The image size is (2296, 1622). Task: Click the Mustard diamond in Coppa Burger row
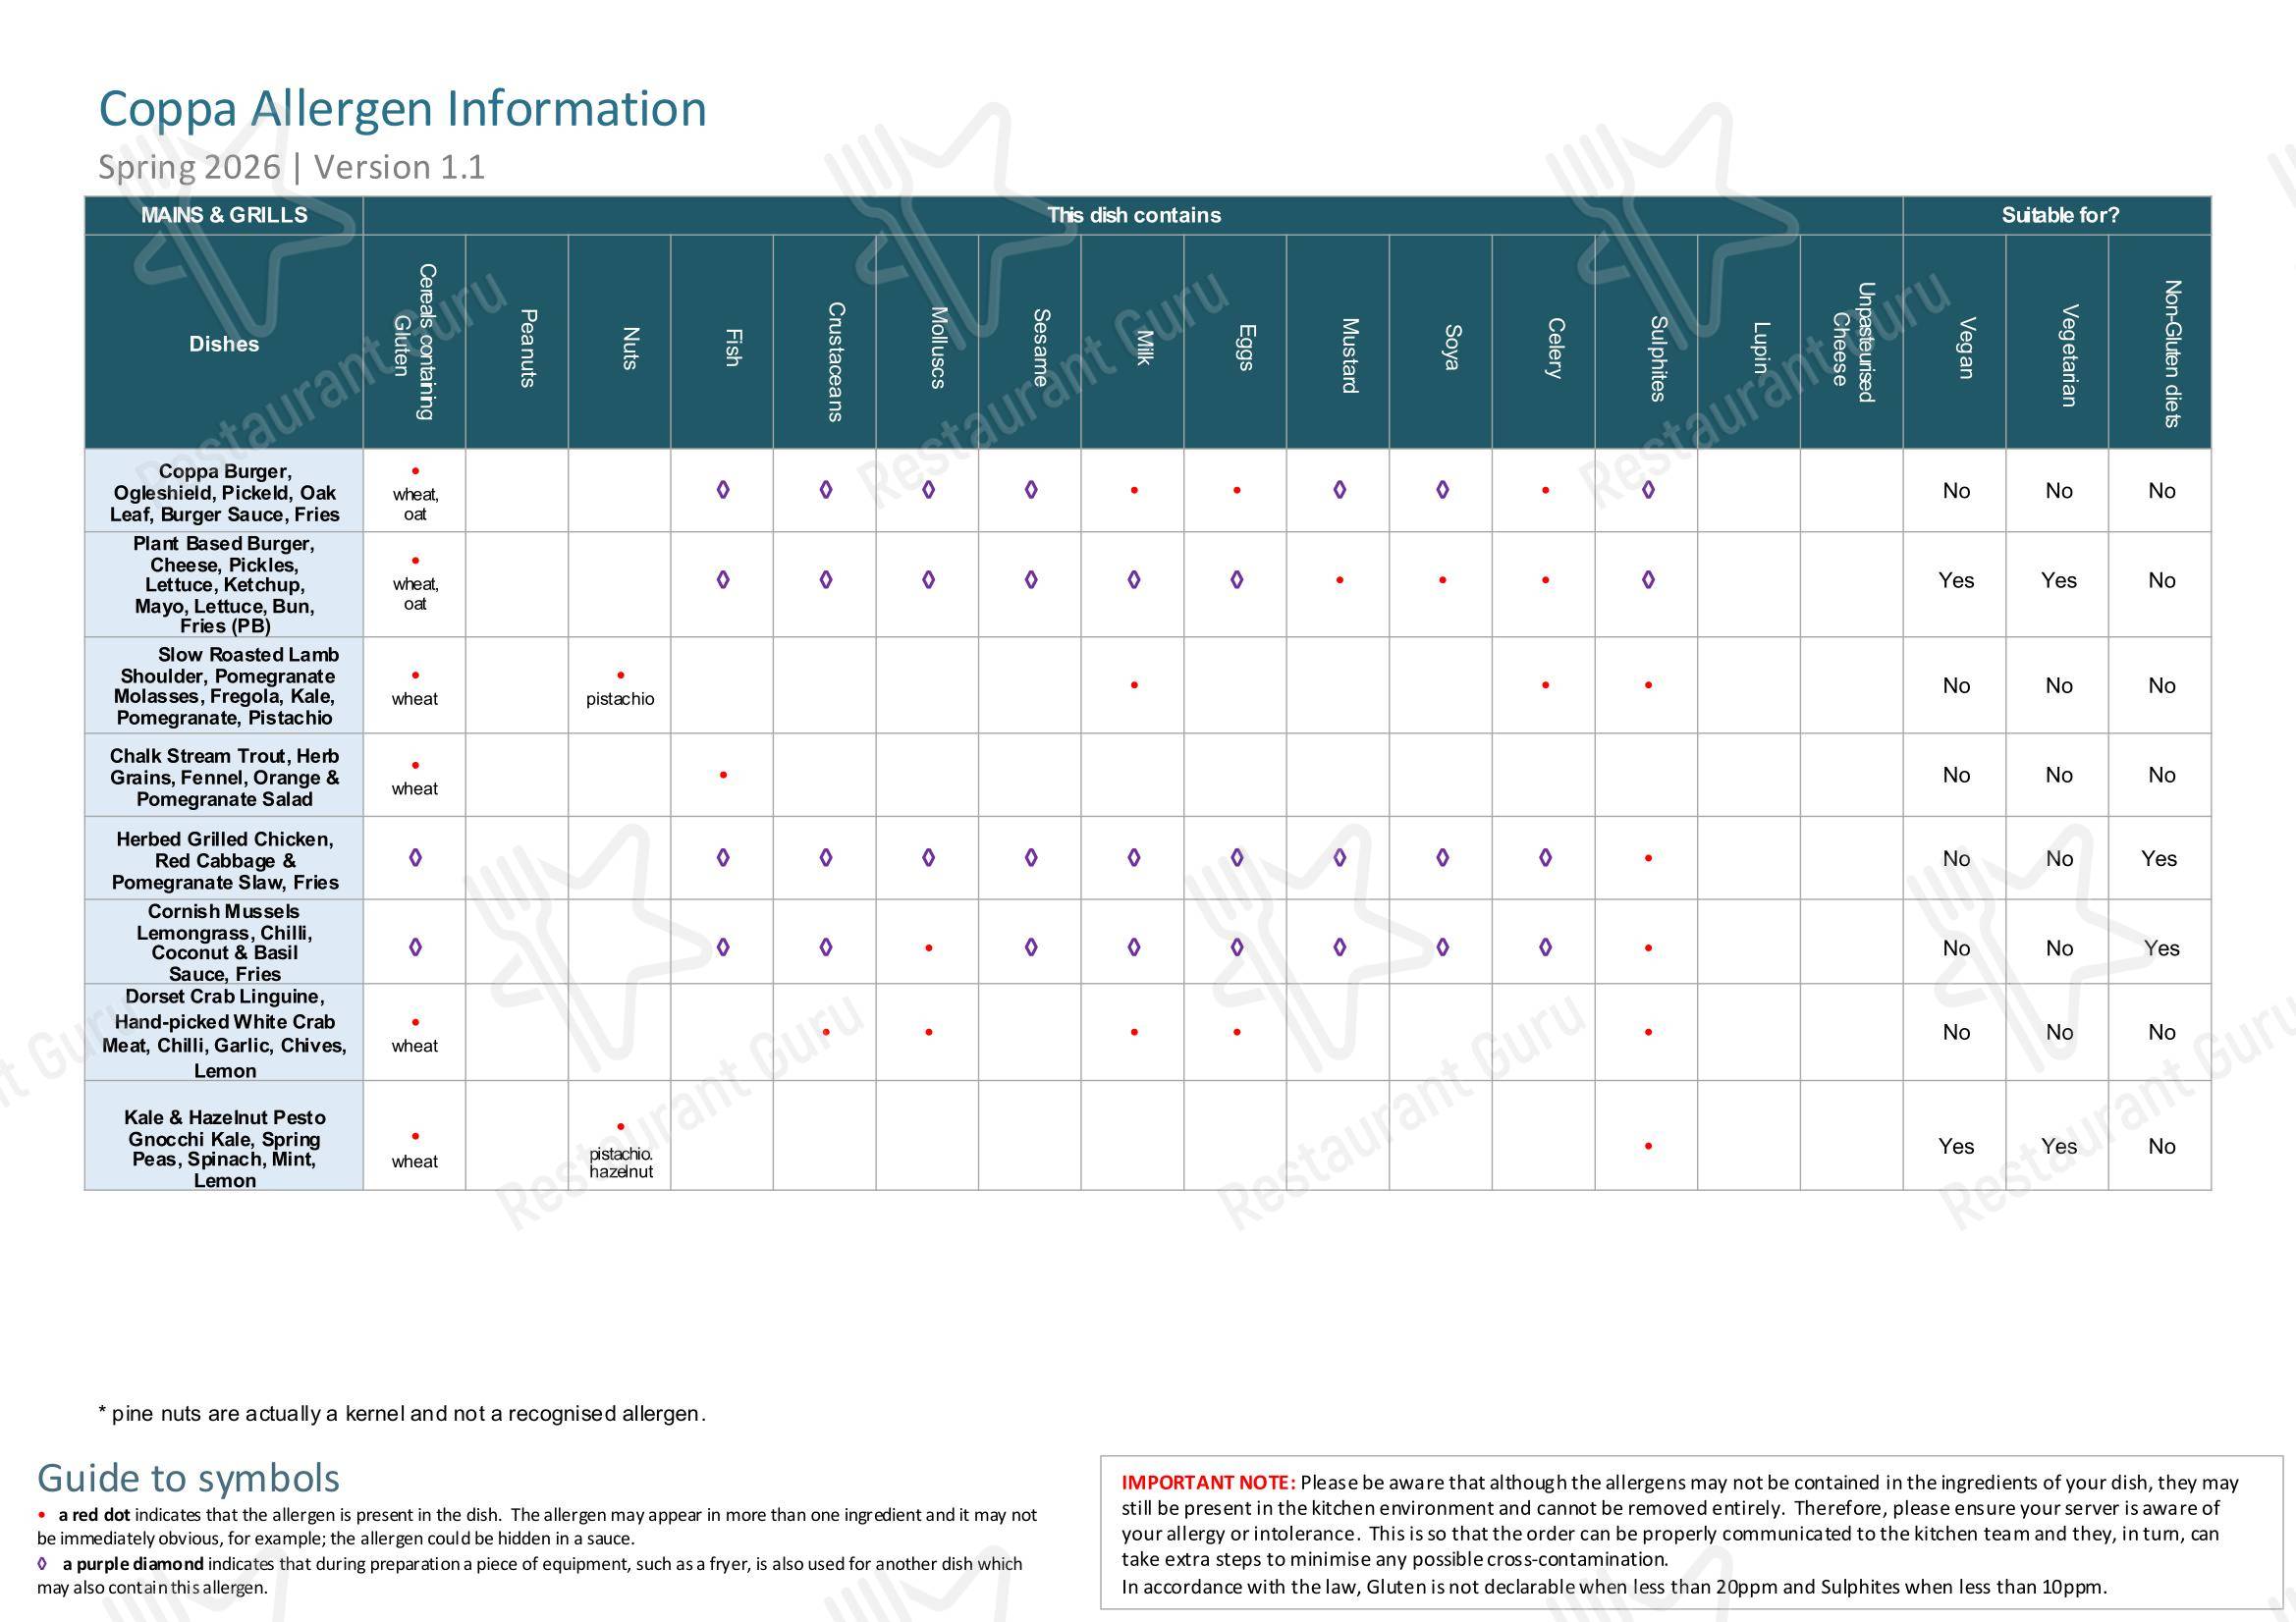(x=1340, y=490)
